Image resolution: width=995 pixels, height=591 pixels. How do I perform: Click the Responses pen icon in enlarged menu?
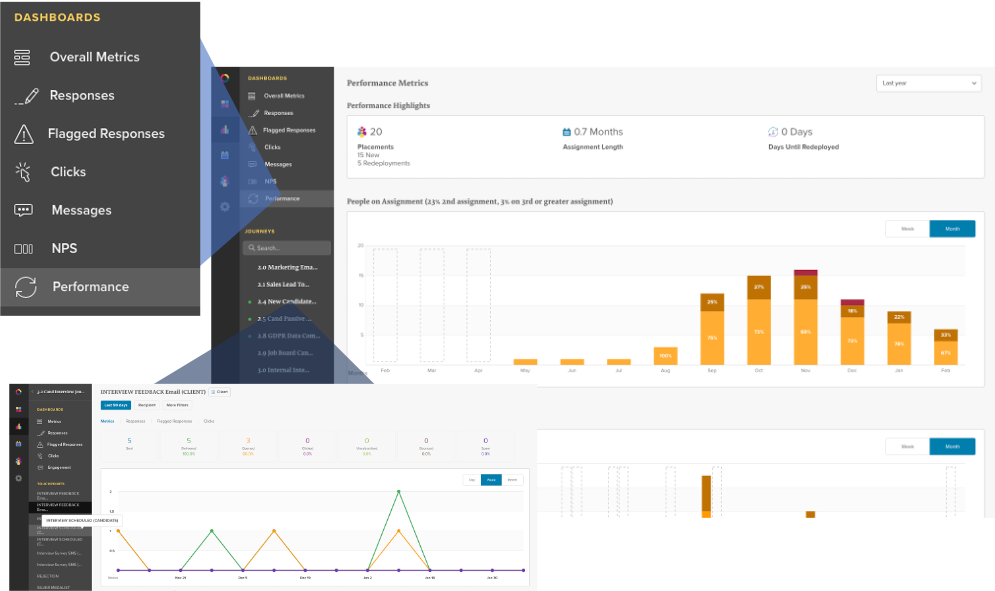click(x=26, y=96)
